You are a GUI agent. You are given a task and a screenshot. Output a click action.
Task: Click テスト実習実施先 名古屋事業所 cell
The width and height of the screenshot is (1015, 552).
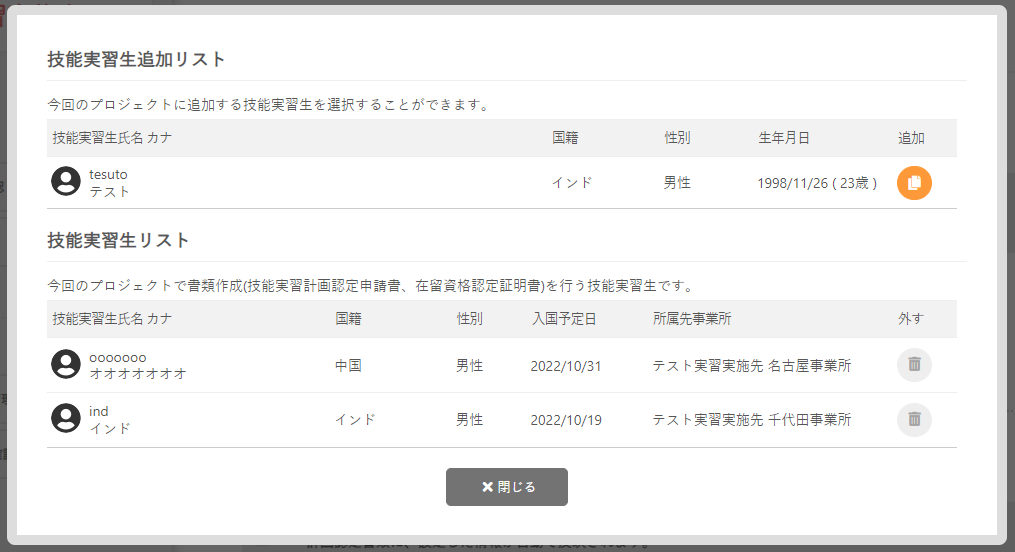pos(751,366)
